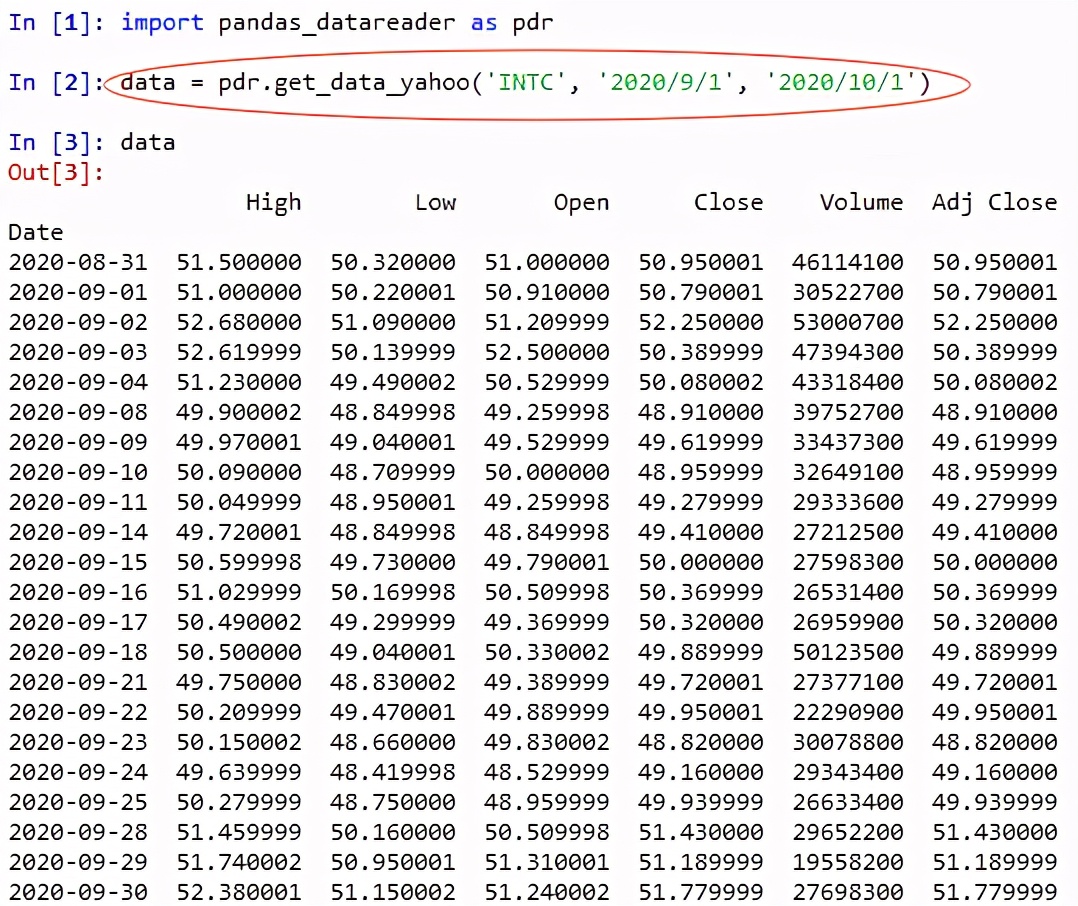Select the import keyword in cell 1
This screenshot has width=1078, height=906.
[x=162, y=21]
